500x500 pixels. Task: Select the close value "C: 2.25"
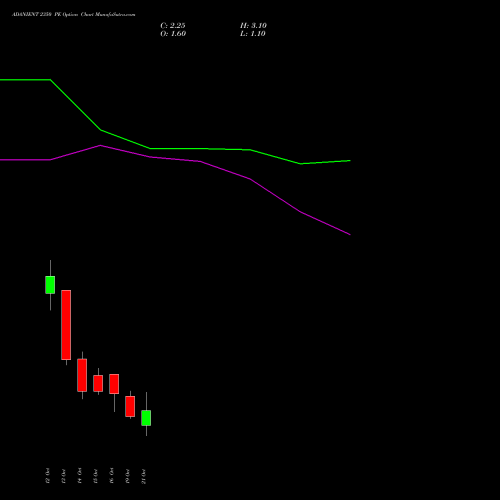[173, 26]
